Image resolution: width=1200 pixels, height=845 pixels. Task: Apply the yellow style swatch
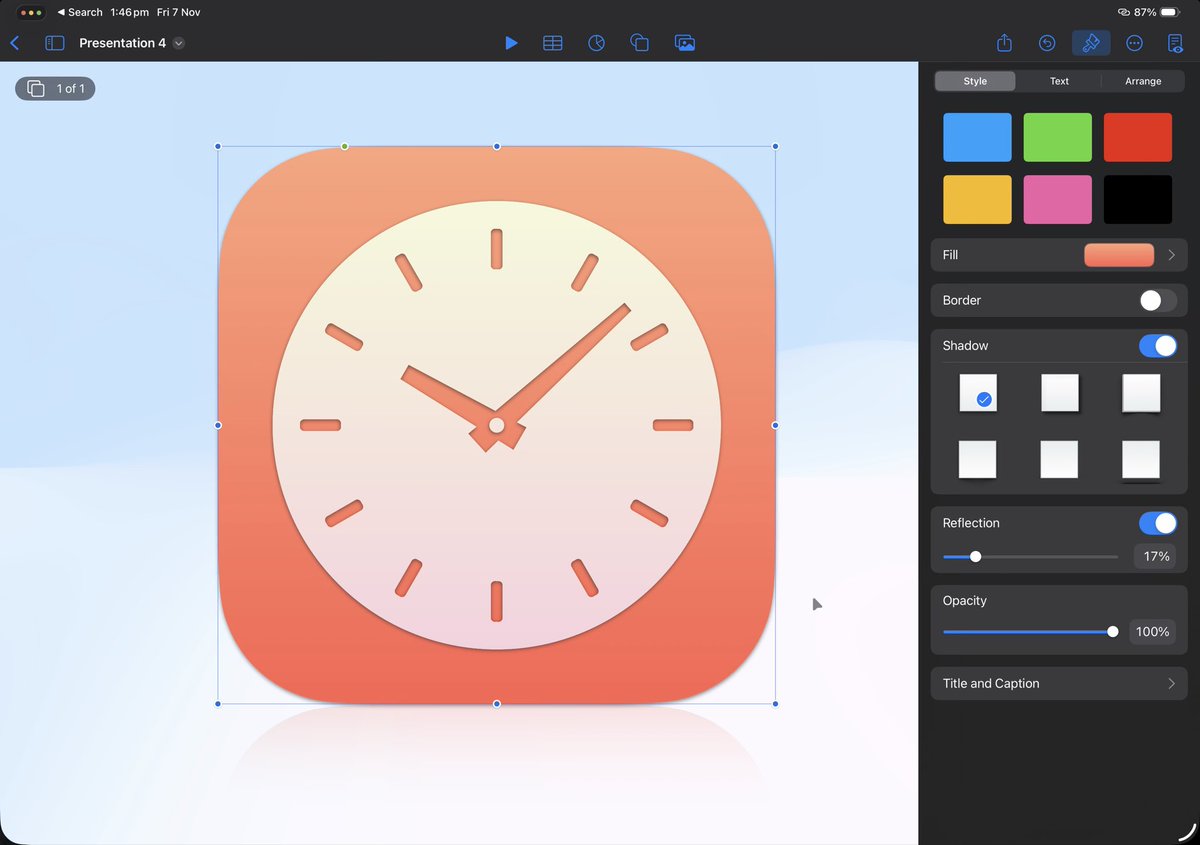(x=977, y=199)
